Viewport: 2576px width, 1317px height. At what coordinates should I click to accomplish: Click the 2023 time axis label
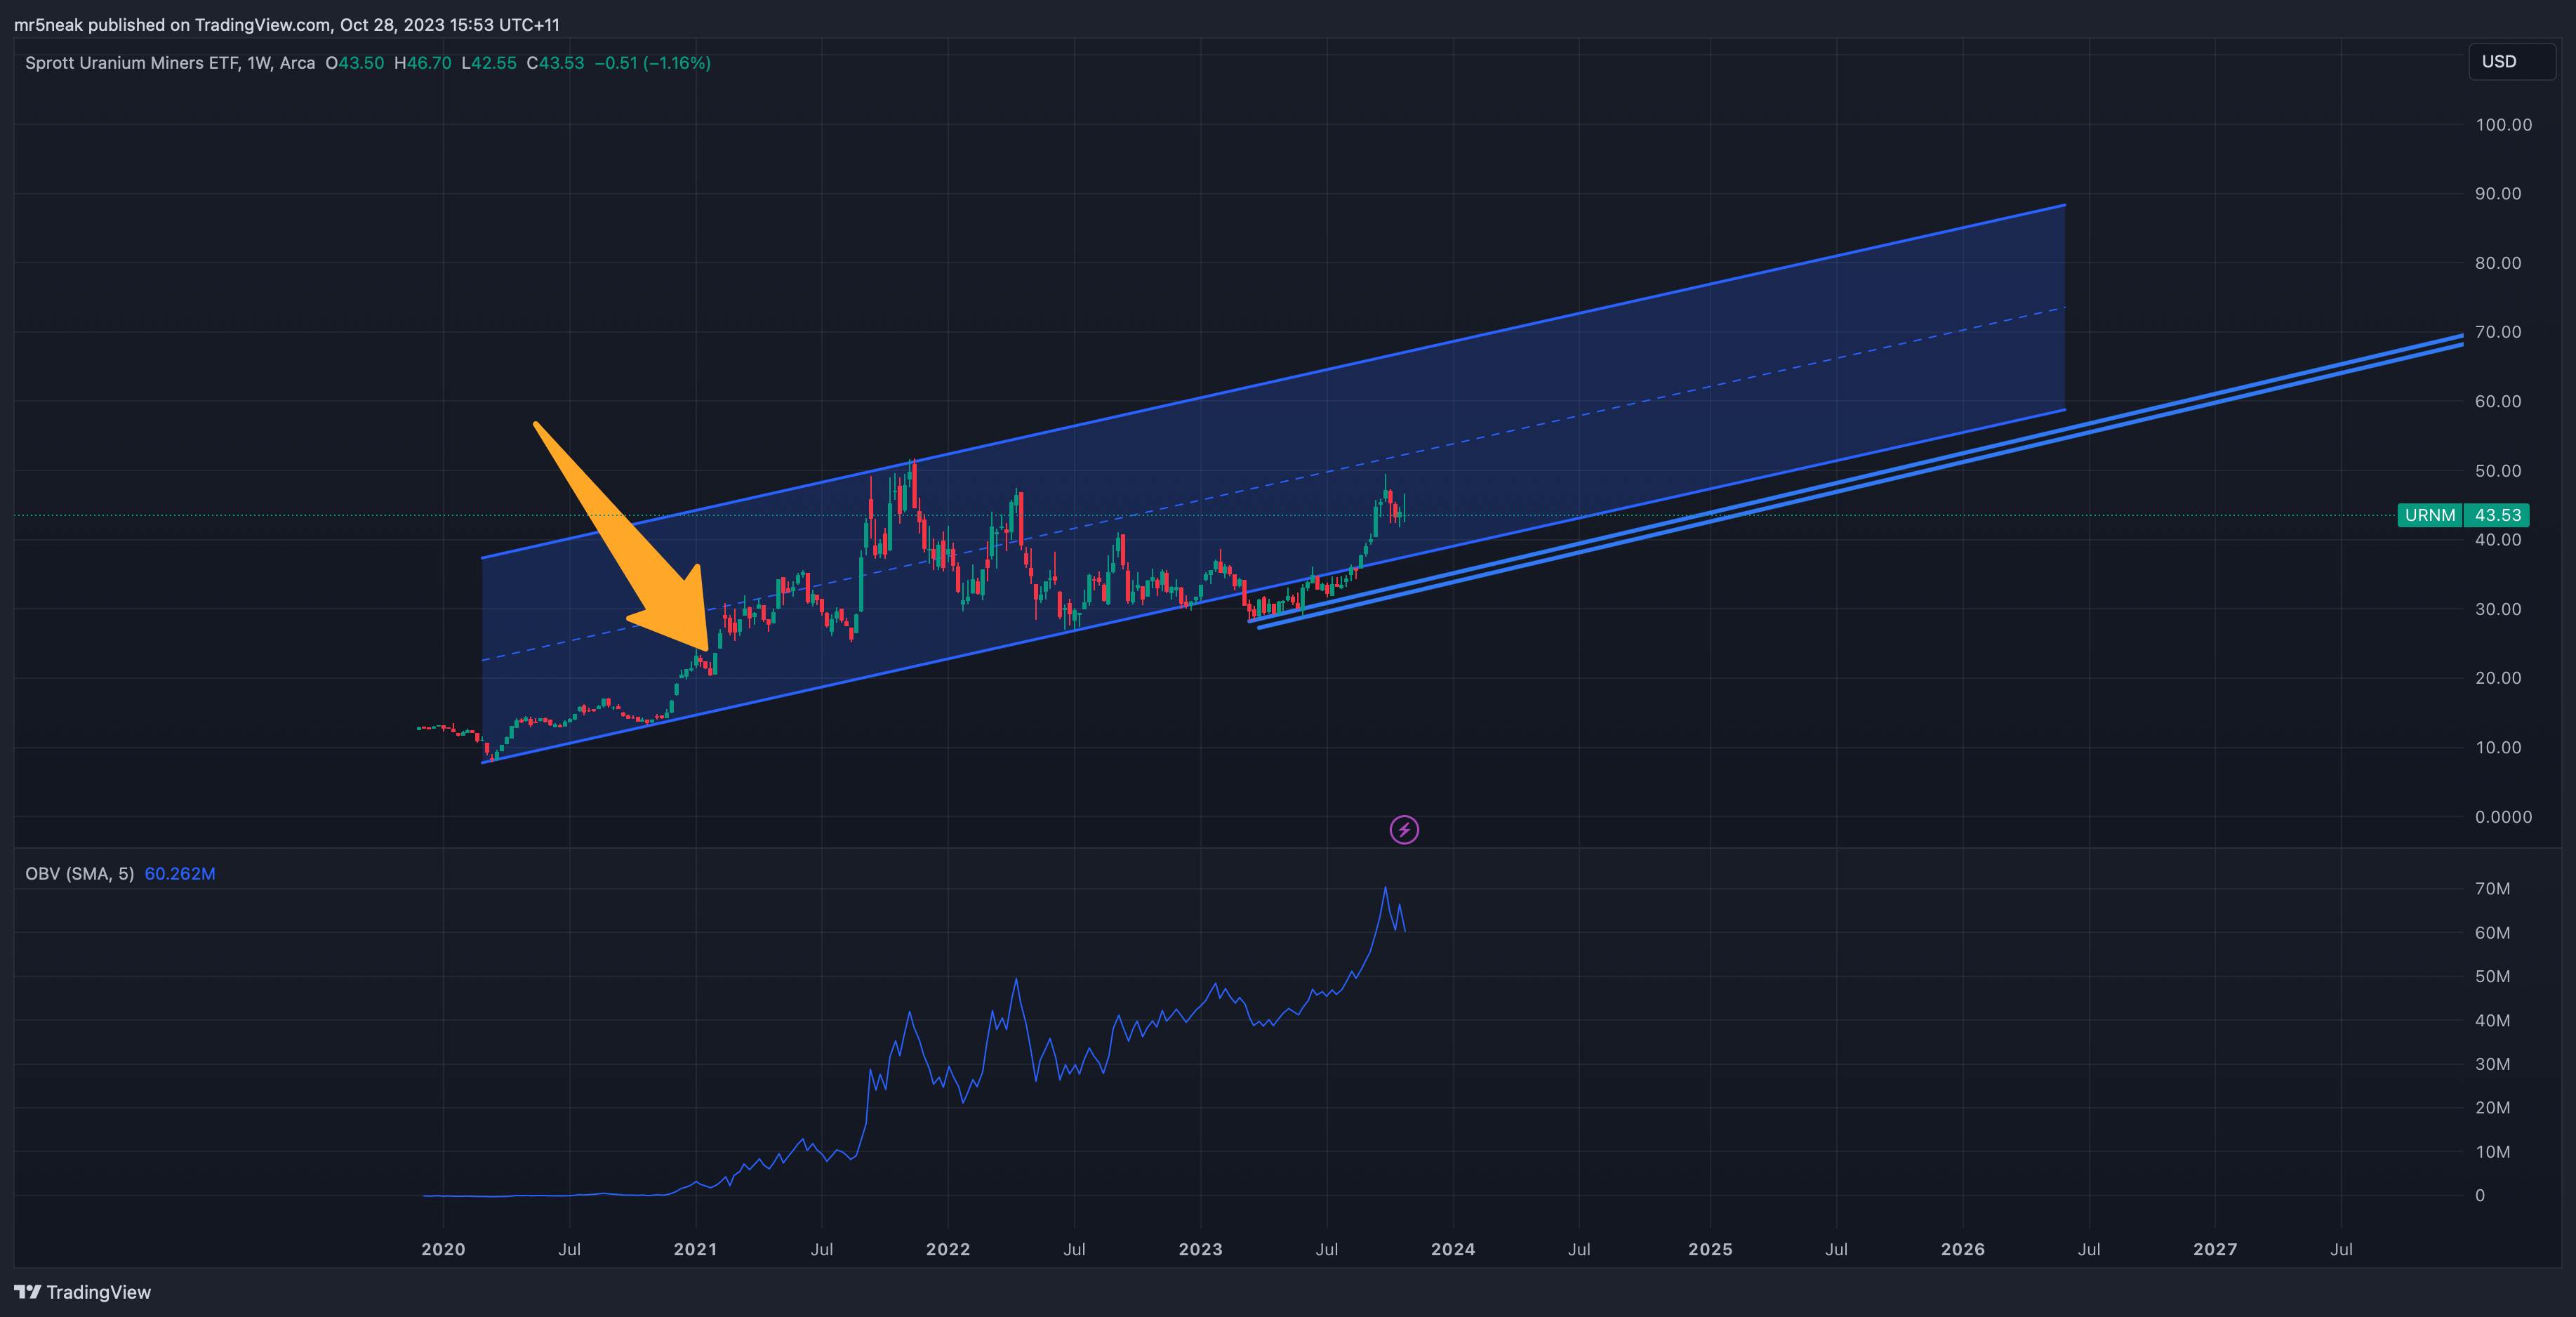1200,1249
